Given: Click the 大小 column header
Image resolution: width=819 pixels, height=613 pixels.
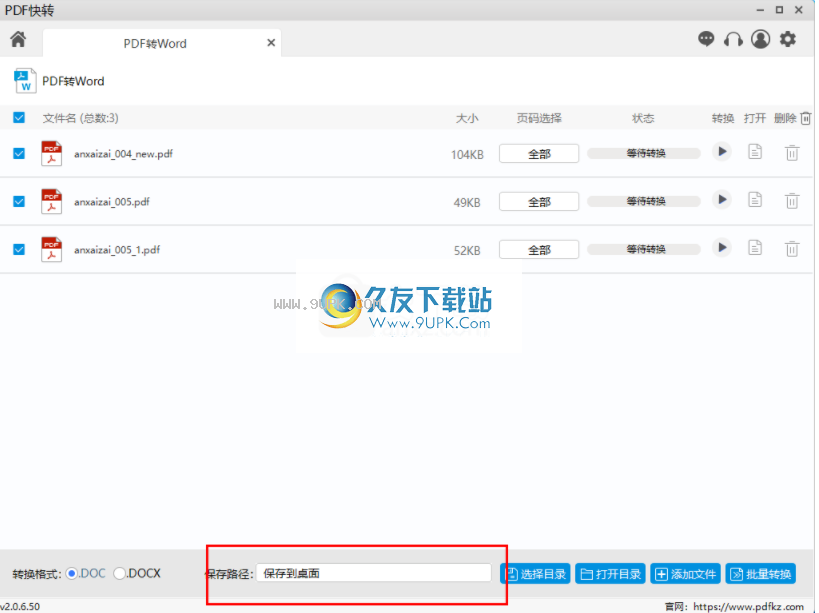Looking at the screenshot, I should (466, 119).
